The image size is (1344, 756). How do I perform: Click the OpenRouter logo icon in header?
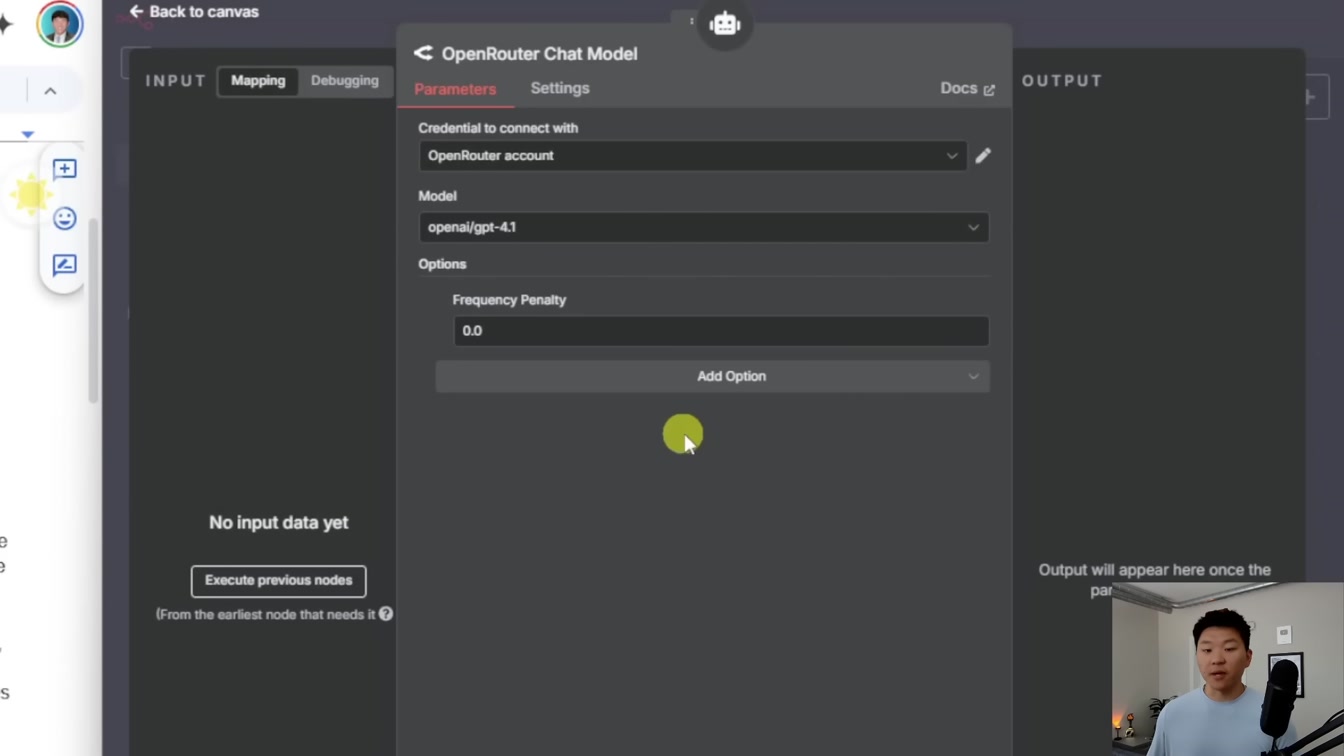click(x=424, y=54)
